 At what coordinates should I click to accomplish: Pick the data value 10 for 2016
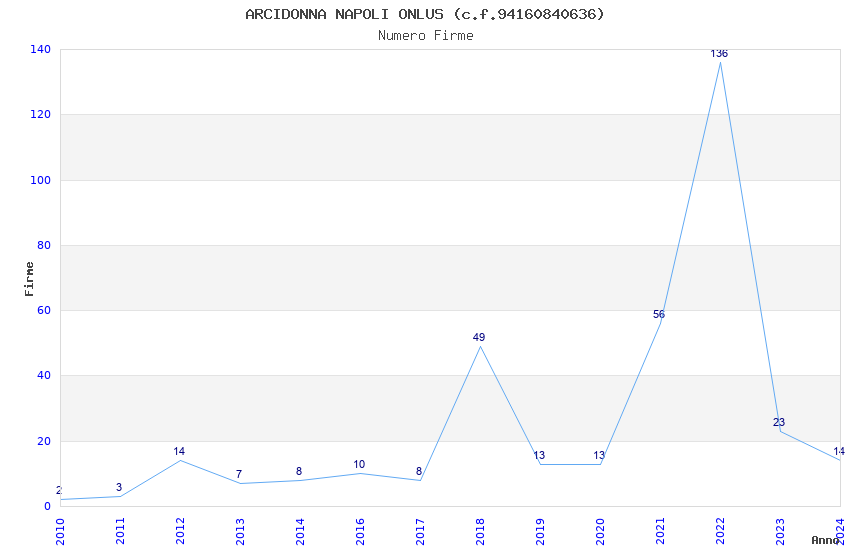click(359, 464)
